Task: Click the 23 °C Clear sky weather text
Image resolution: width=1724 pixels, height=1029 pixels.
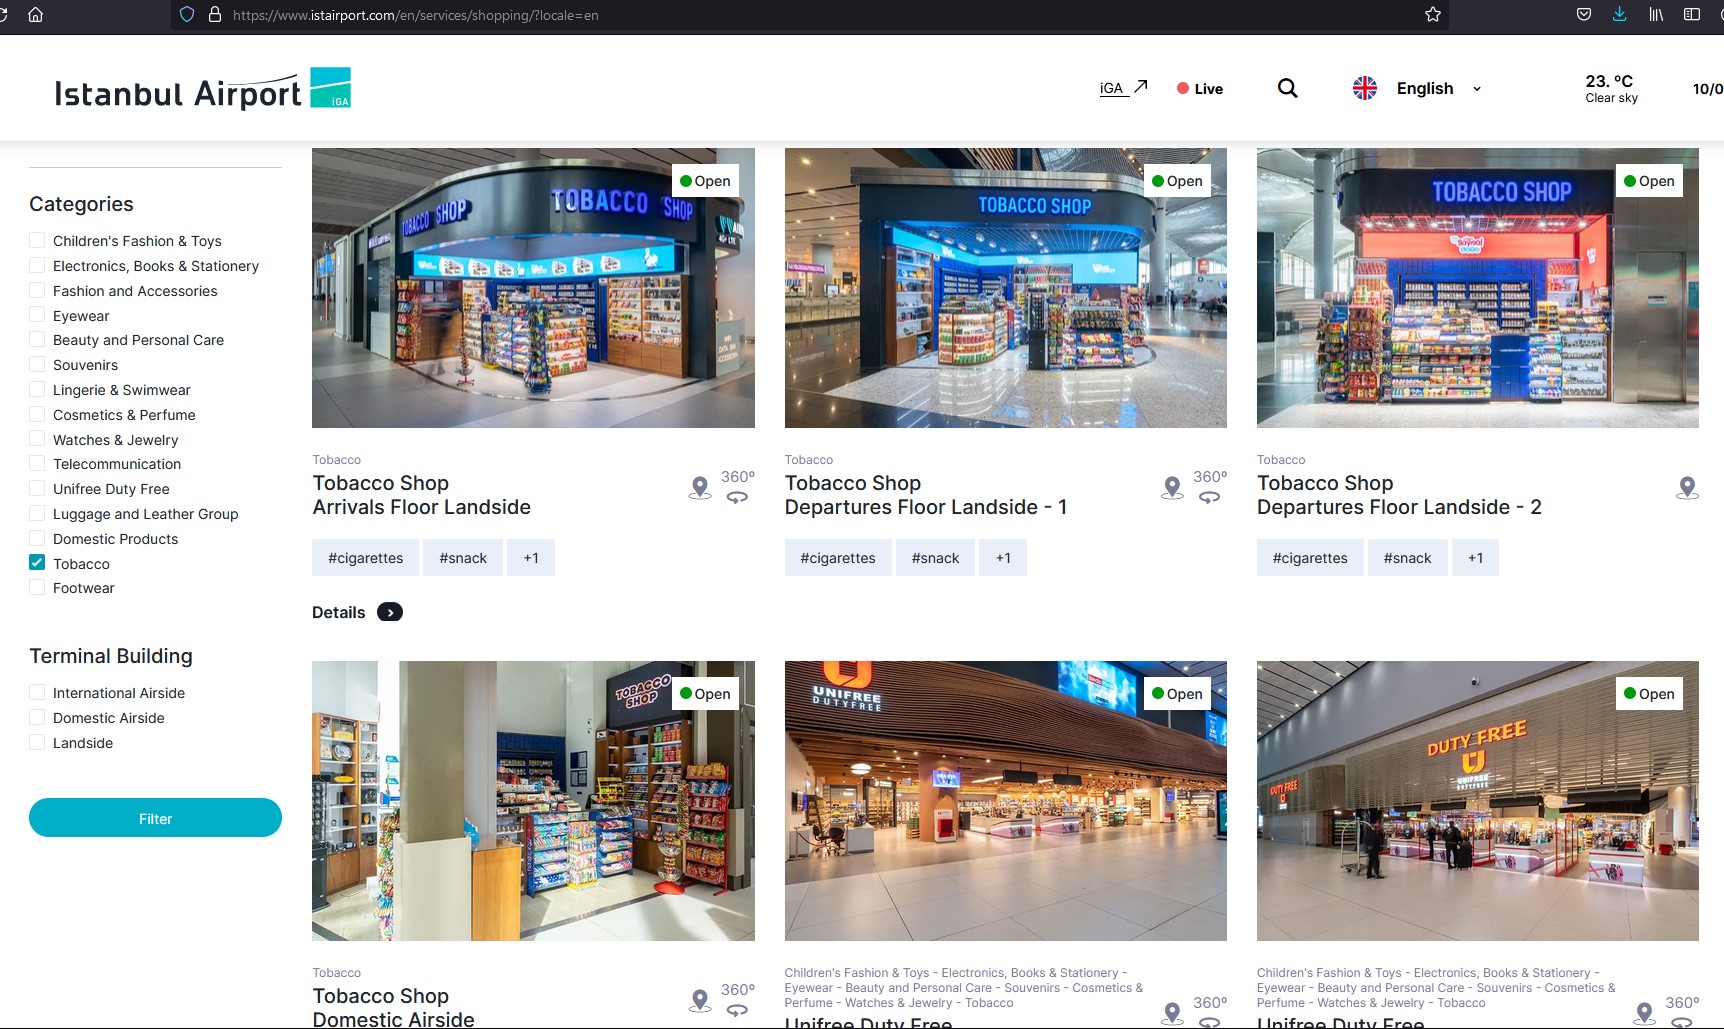Action: pos(1611,88)
